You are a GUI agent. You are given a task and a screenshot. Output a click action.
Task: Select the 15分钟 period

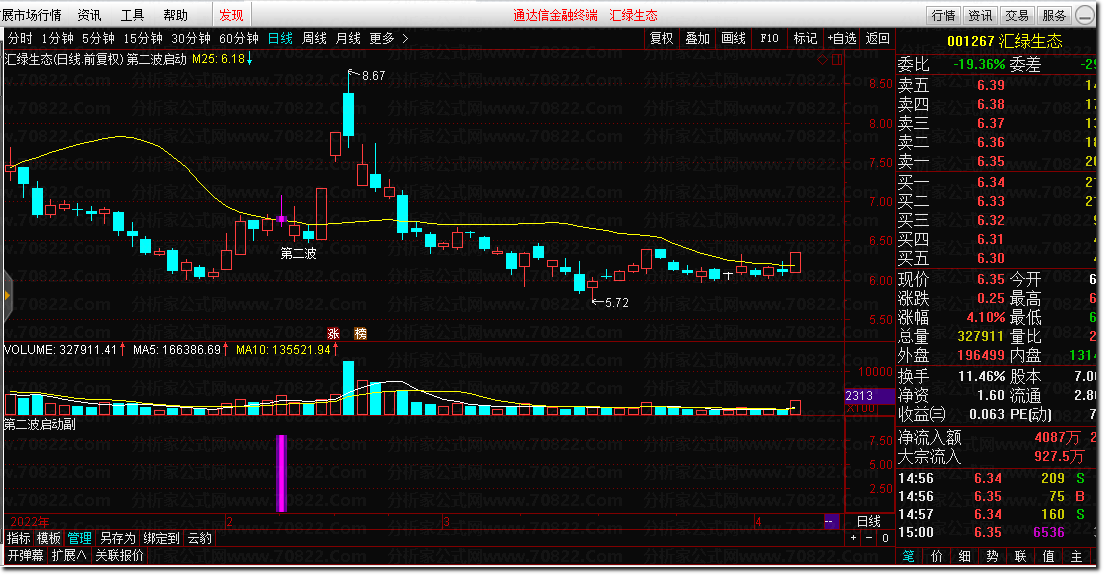pos(143,38)
